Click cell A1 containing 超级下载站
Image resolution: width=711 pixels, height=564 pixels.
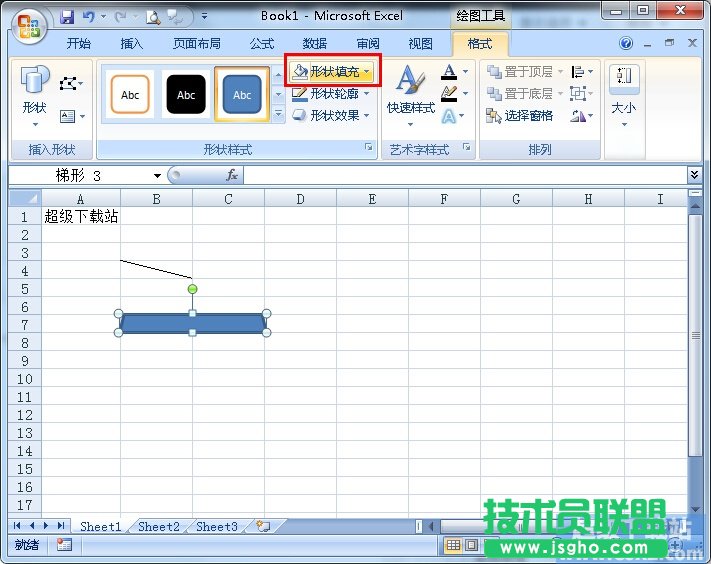pos(80,216)
